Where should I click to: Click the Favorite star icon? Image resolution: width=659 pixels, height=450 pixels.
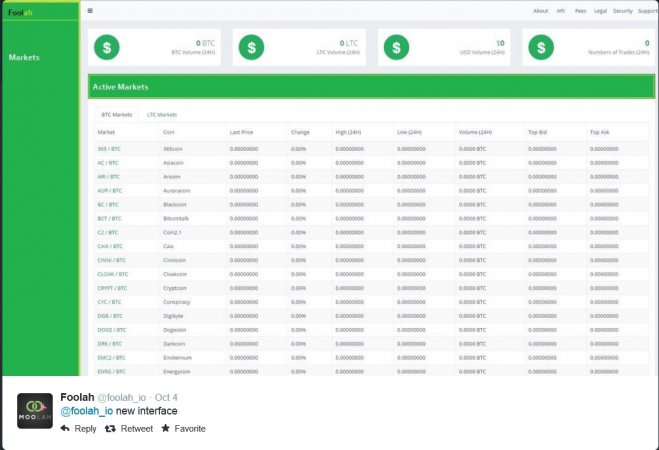pyautogui.click(x=166, y=428)
